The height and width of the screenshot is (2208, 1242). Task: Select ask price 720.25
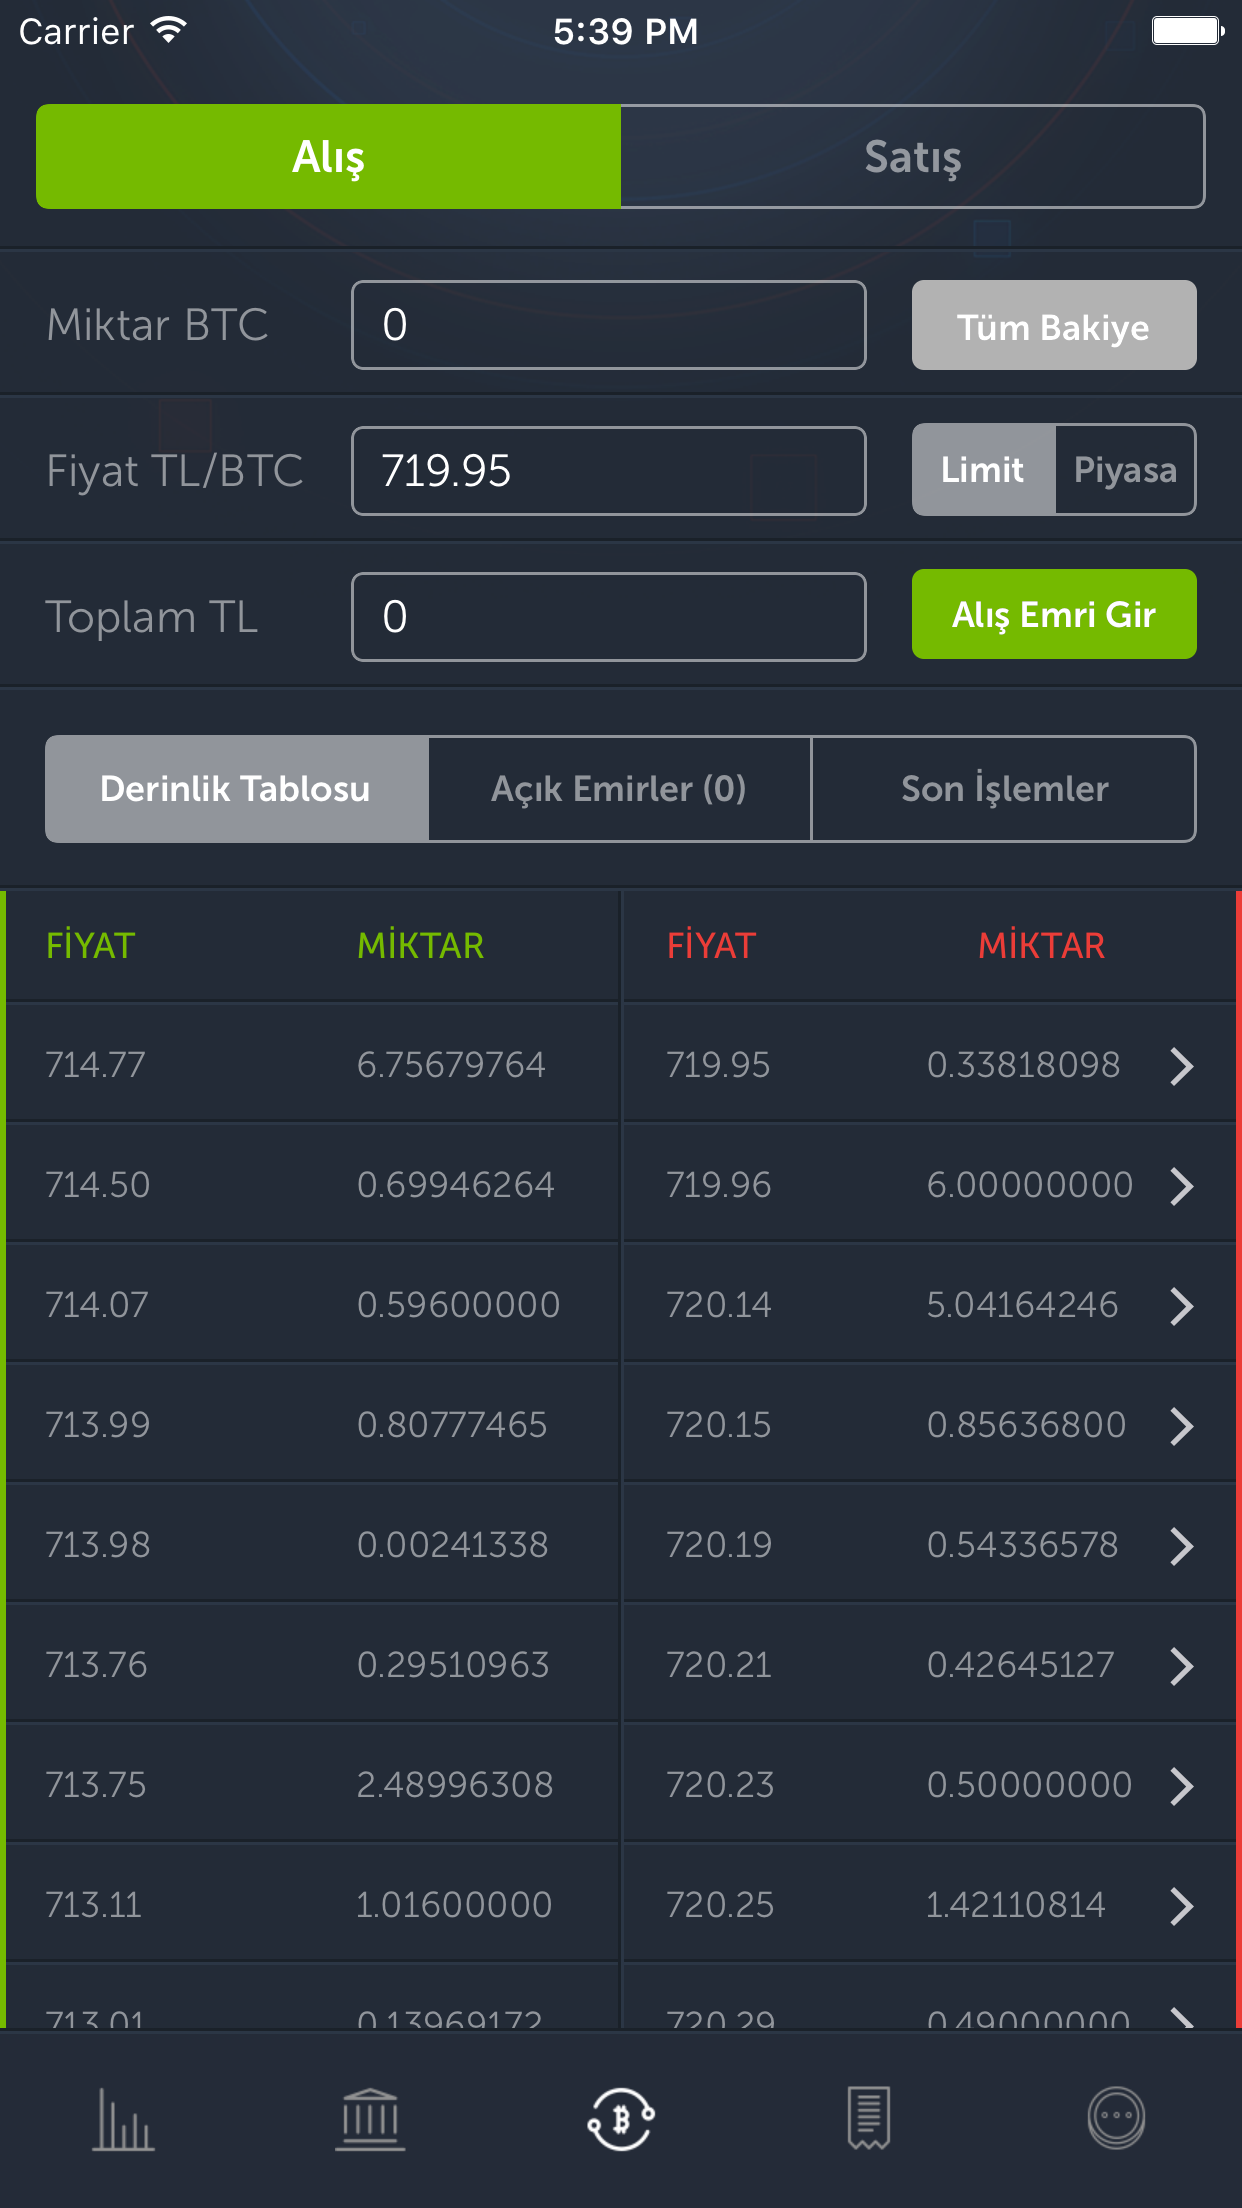click(x=720, y=1905)
